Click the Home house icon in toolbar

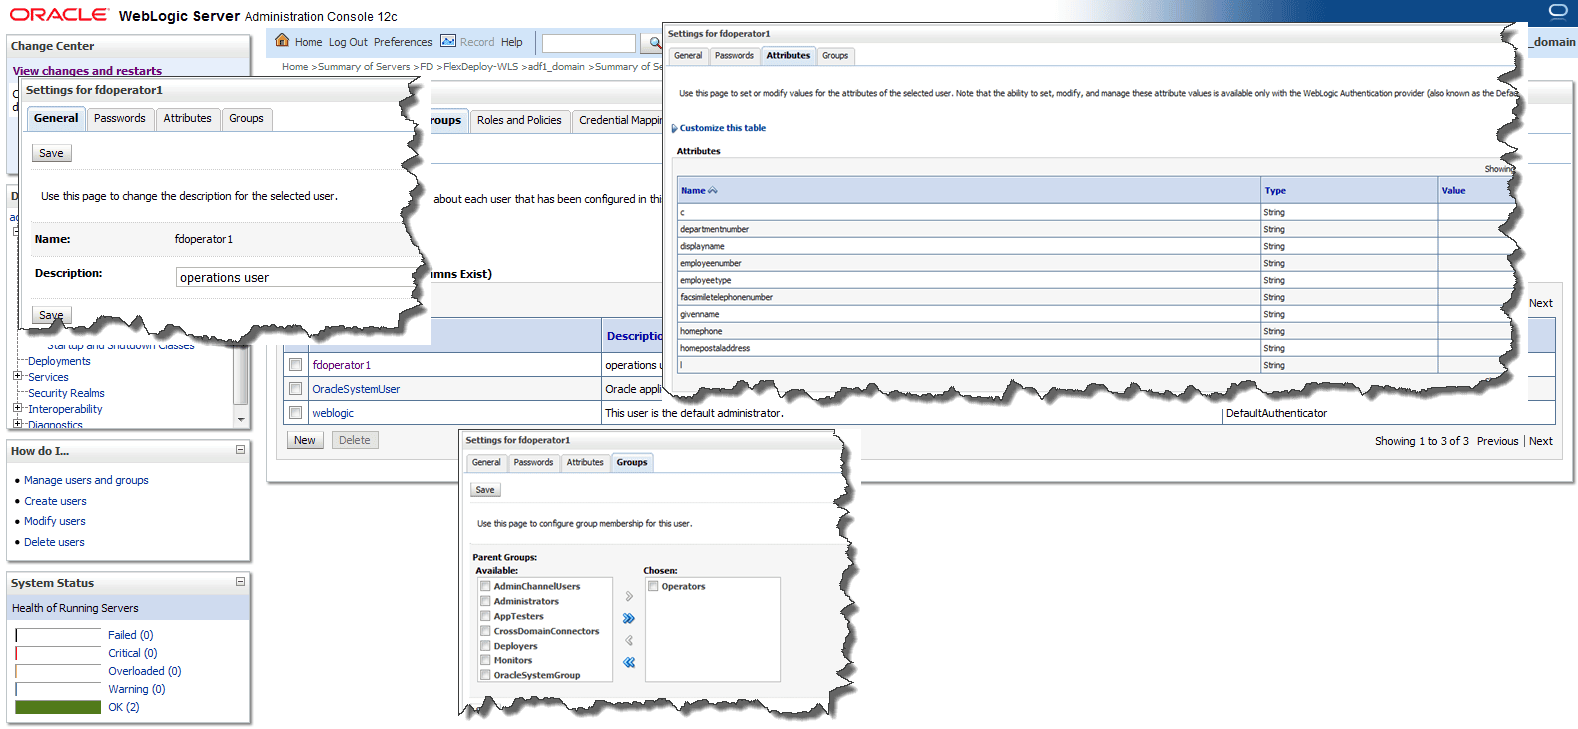[282, 41]
